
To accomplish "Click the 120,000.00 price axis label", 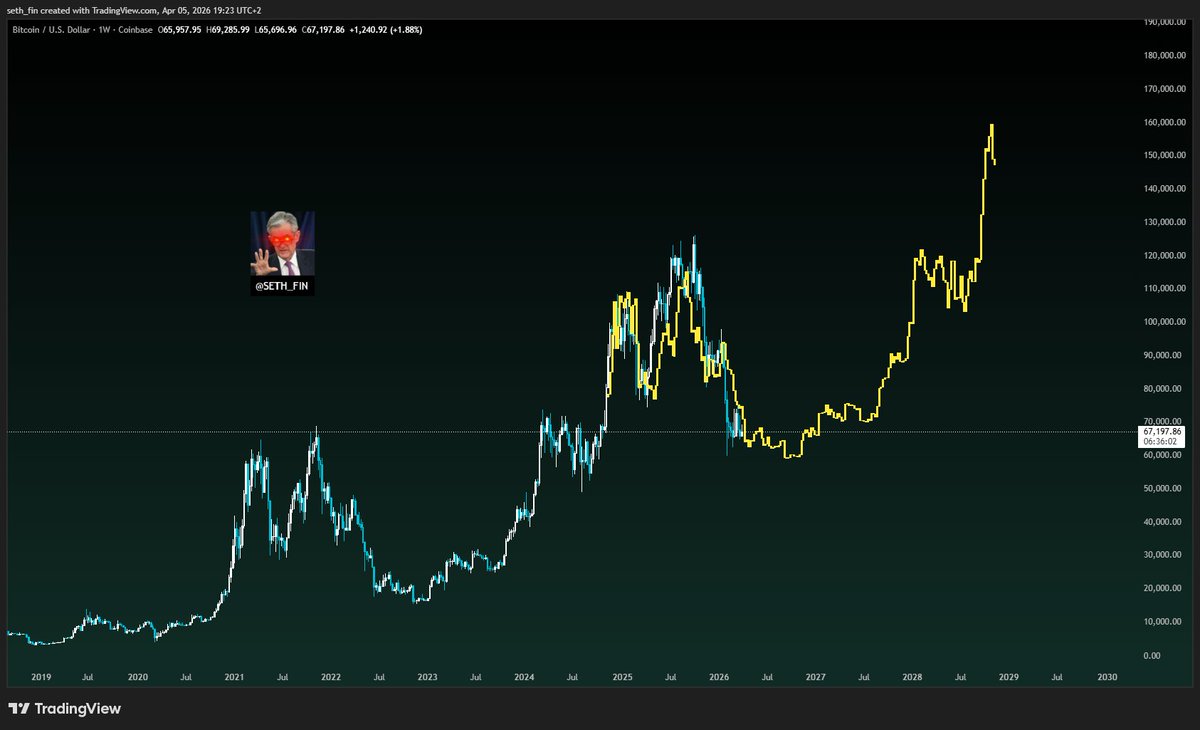I will [1165, 255].
